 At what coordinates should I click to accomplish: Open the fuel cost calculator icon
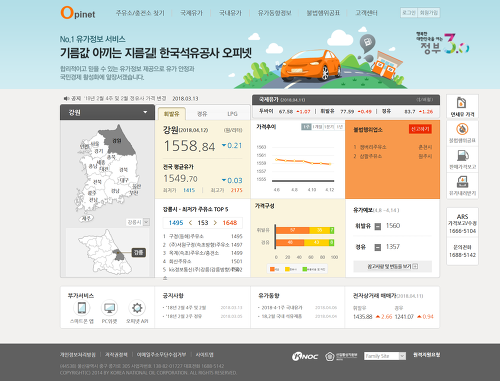tap(462, 182)
